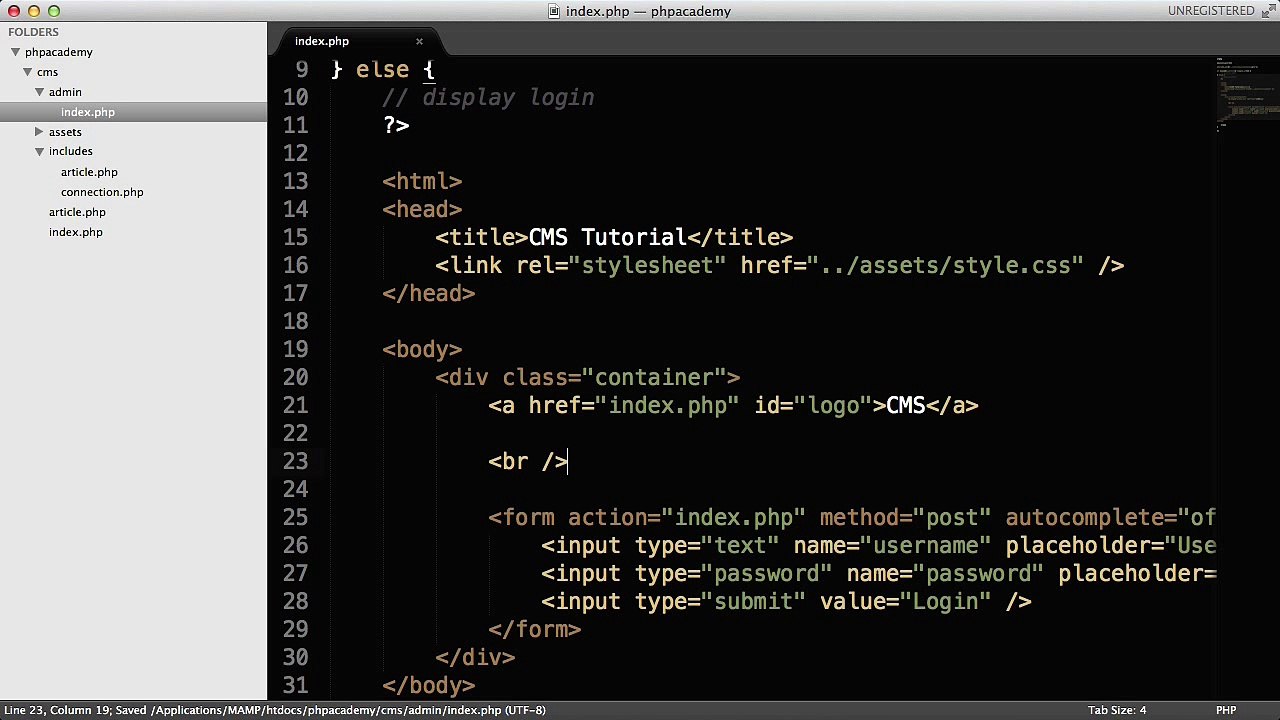This screenshot has height=720, width=1280.
Task: Click the minimap code overview
Action: pyautogui.click(x=1246, y=95)
